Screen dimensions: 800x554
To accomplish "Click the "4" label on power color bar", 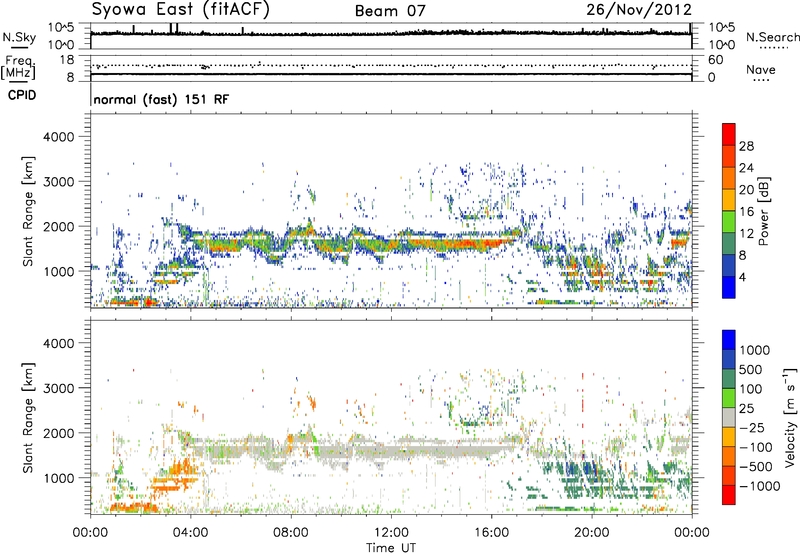I will pos(743,278).
